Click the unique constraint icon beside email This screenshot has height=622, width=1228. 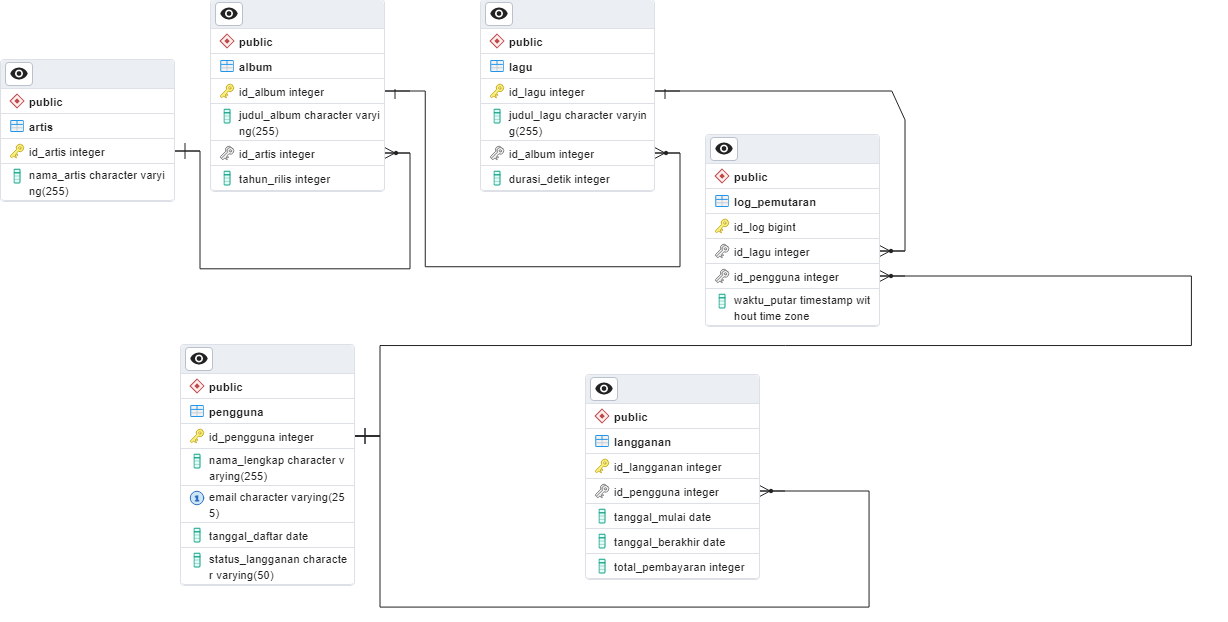197,497
